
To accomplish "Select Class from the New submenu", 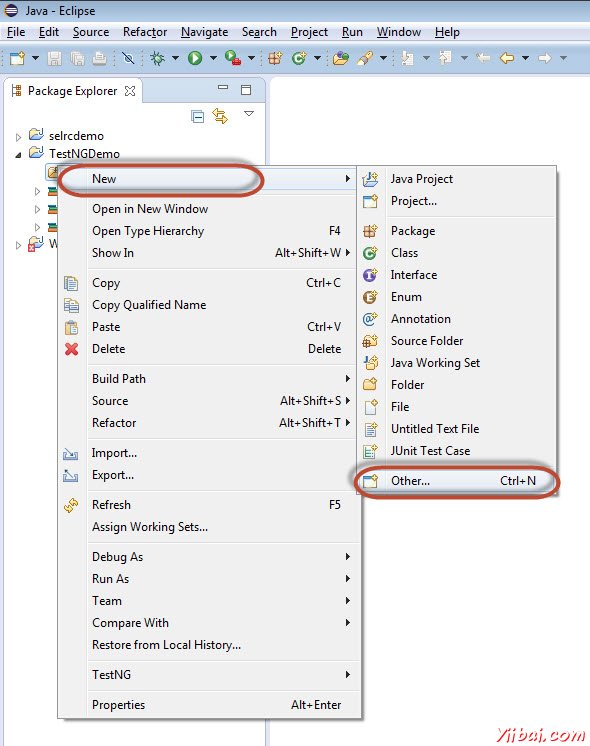I will [457, 253].
